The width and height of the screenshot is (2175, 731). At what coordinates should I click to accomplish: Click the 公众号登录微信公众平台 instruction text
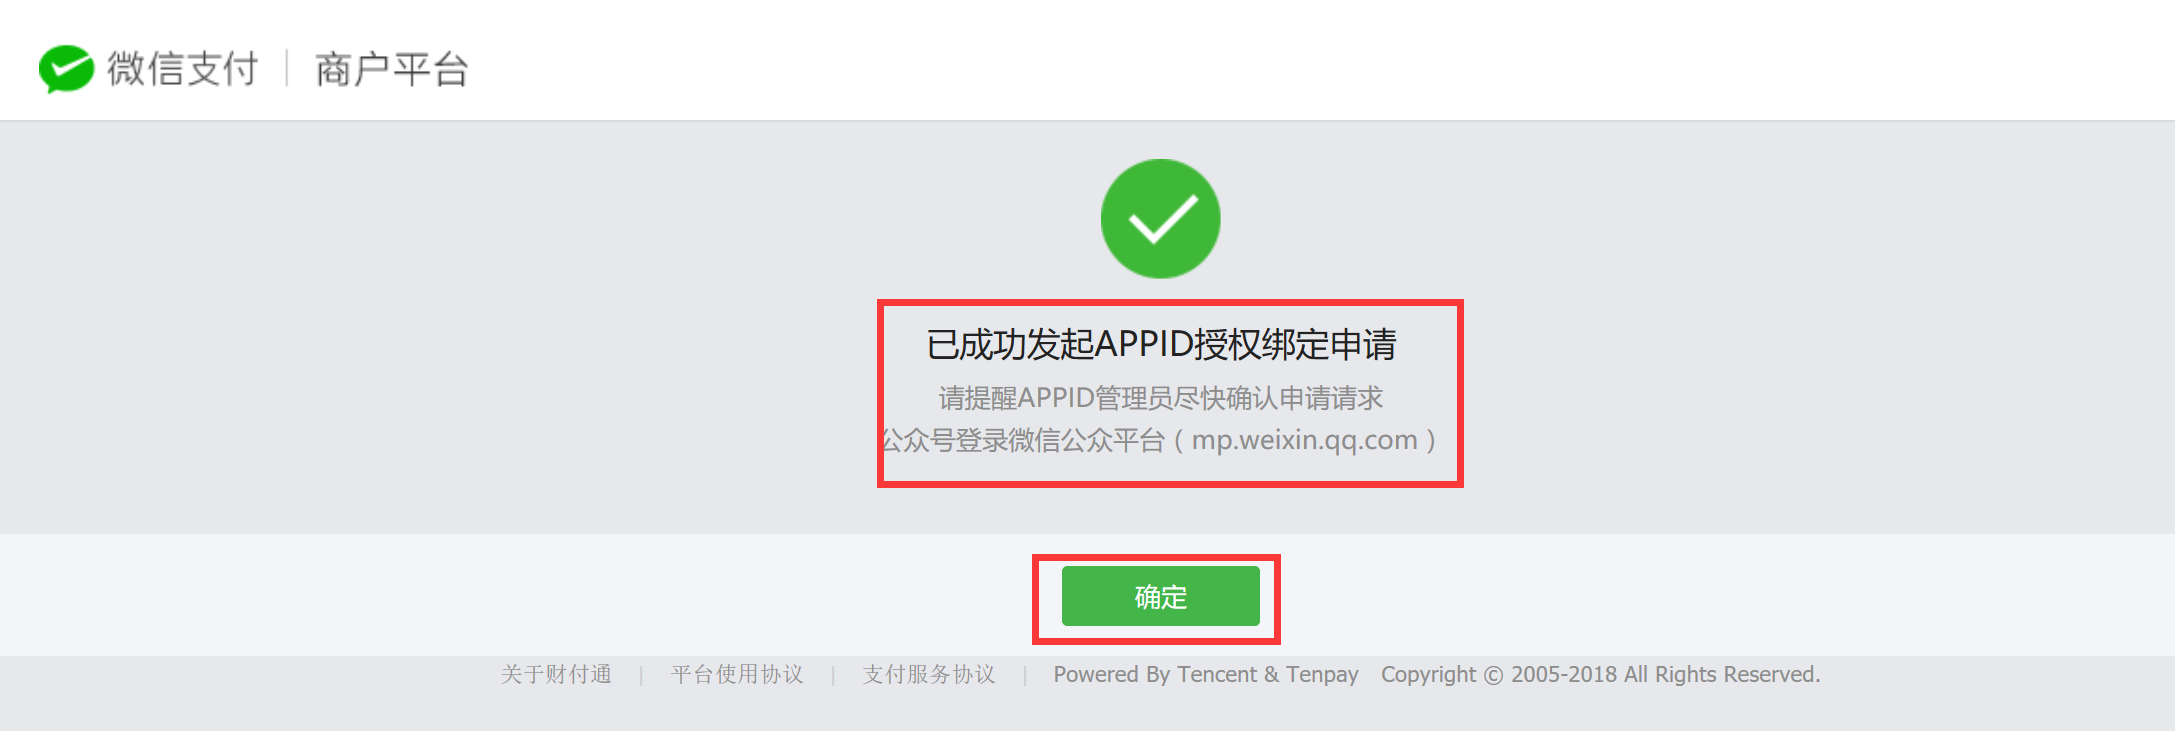1022,440
